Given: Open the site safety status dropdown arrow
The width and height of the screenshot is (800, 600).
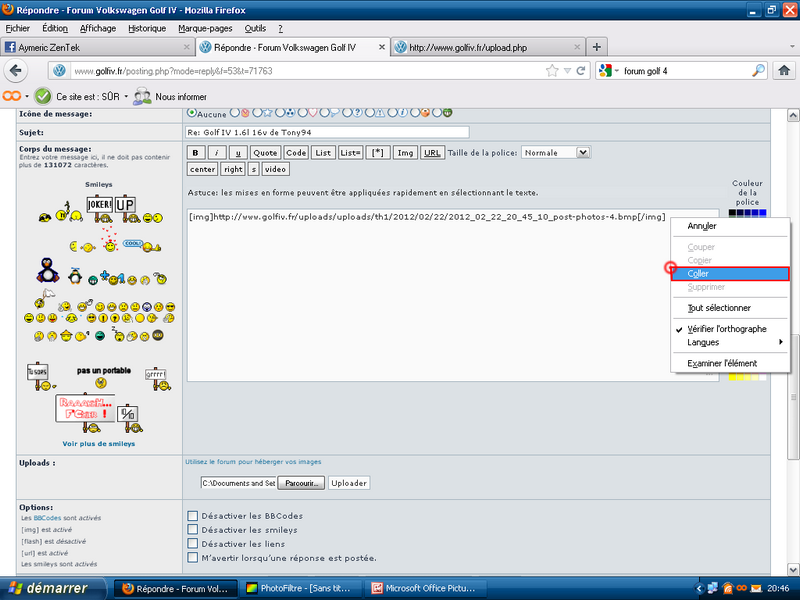Looking at the screenshot, I should click(126, 96).
